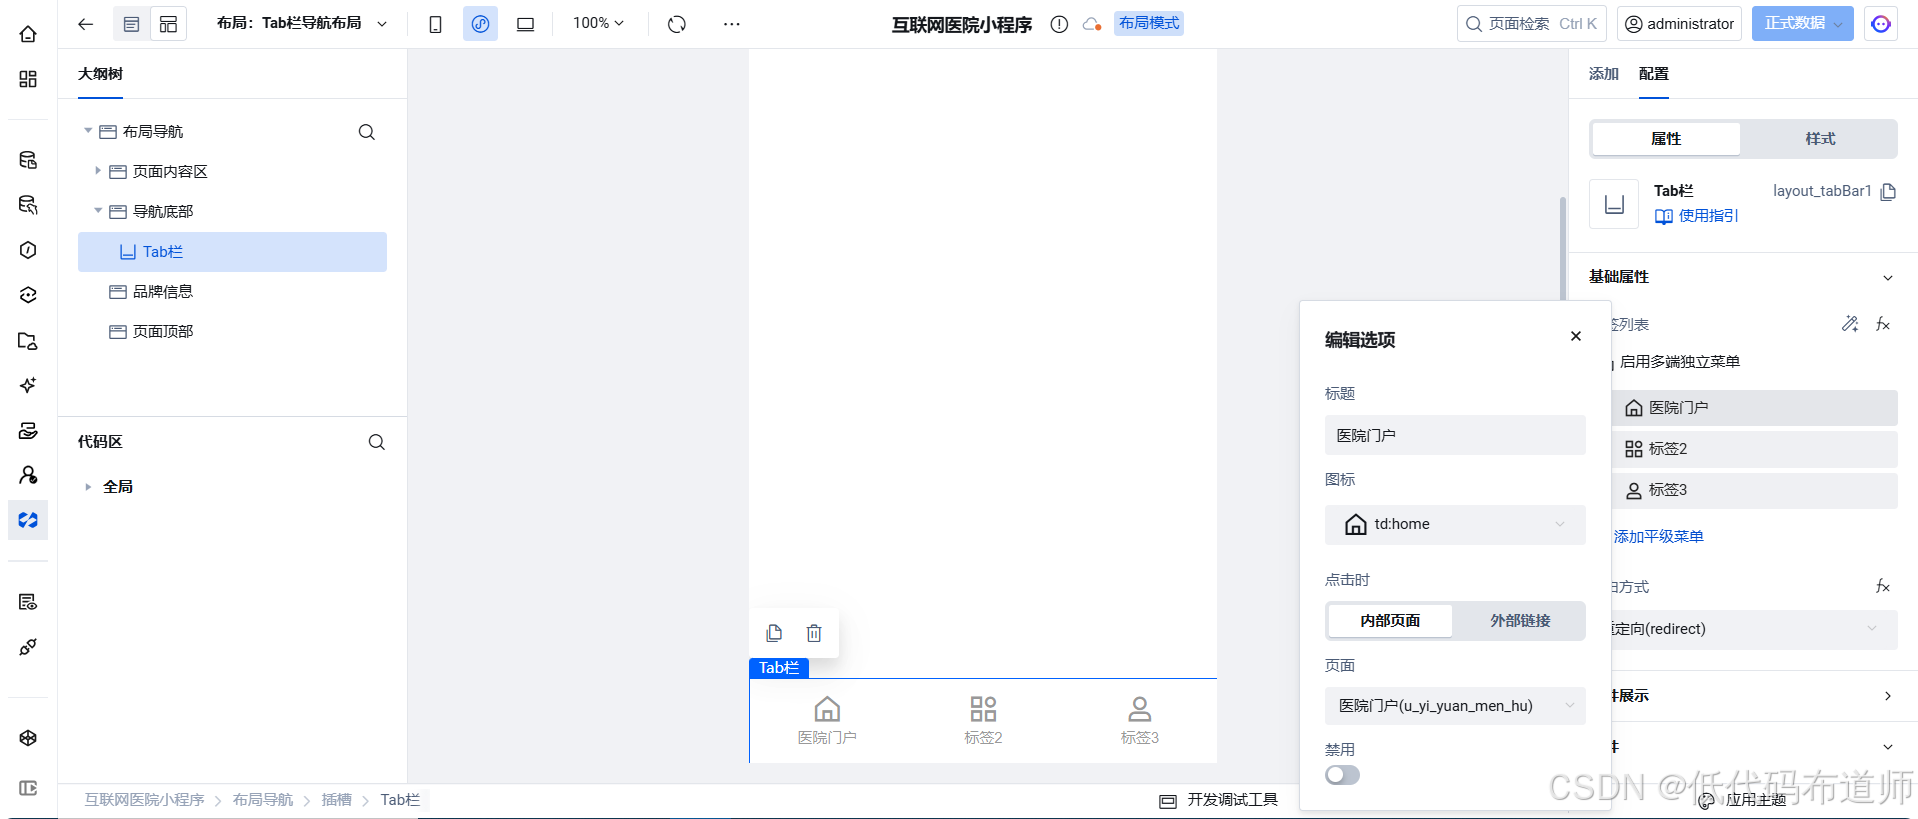
Task: Select the 标签2 menu item in list
Action: coord(1755,449)
